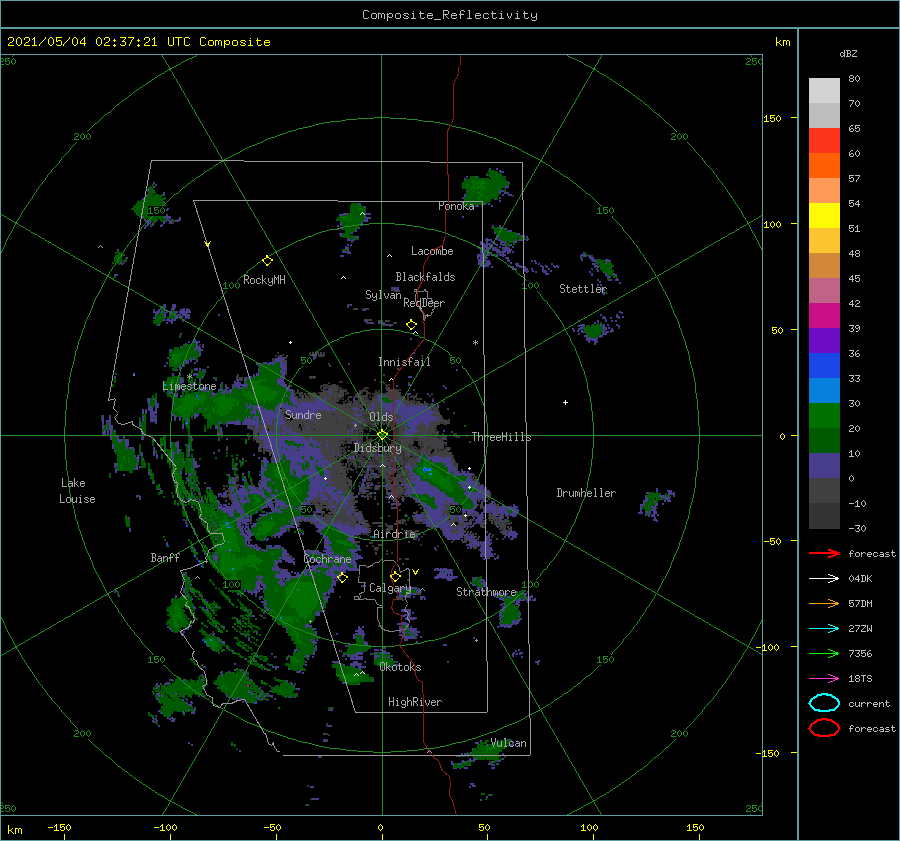Click the Sundre town label

(303, 415)
